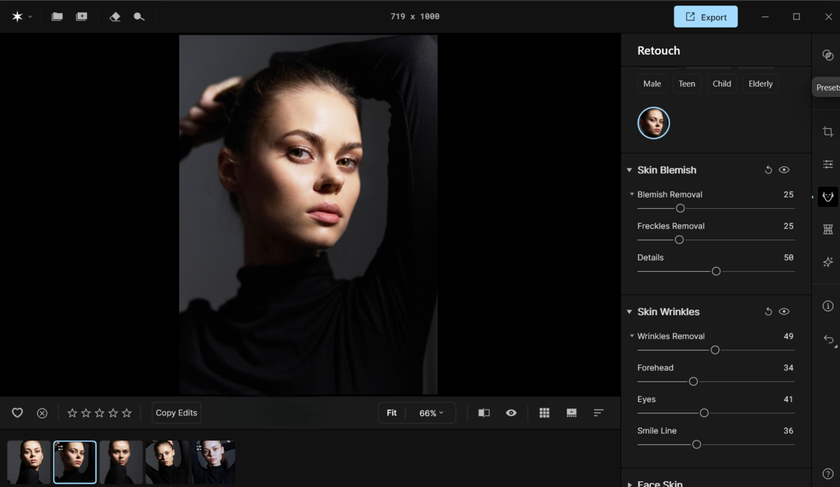Rate photo five stars
Viewport: 840px width, 487px height.
click(126, 413)
